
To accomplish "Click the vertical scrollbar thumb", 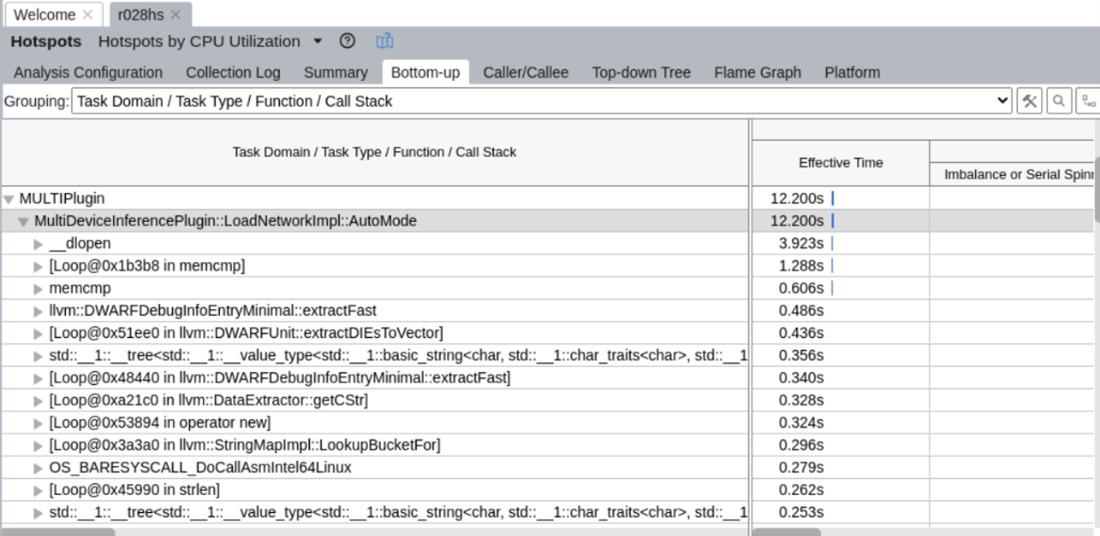I will [1096, 188].
